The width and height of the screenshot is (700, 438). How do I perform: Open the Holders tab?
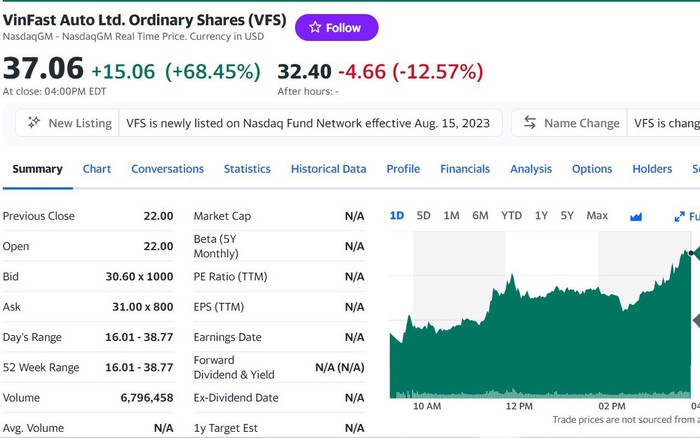(x=652, y=169)
